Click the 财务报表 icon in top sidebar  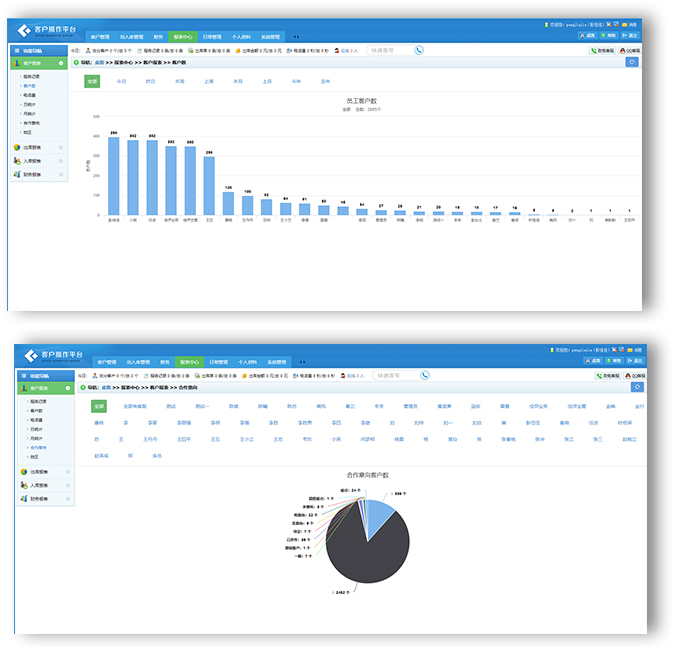tap(17, 174)
